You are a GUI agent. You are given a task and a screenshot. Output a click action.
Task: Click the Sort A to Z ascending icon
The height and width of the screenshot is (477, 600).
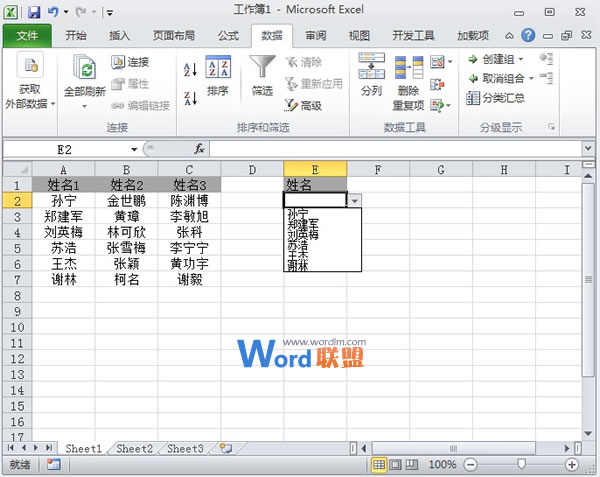point(191,66)
